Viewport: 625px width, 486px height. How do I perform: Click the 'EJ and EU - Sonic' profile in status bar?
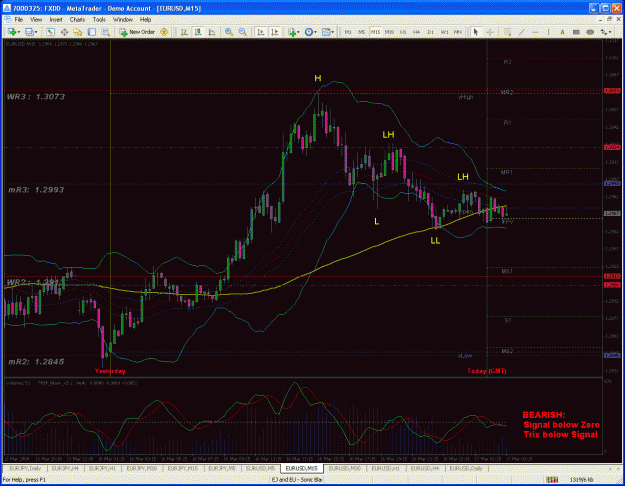click(x=297, y=480)
